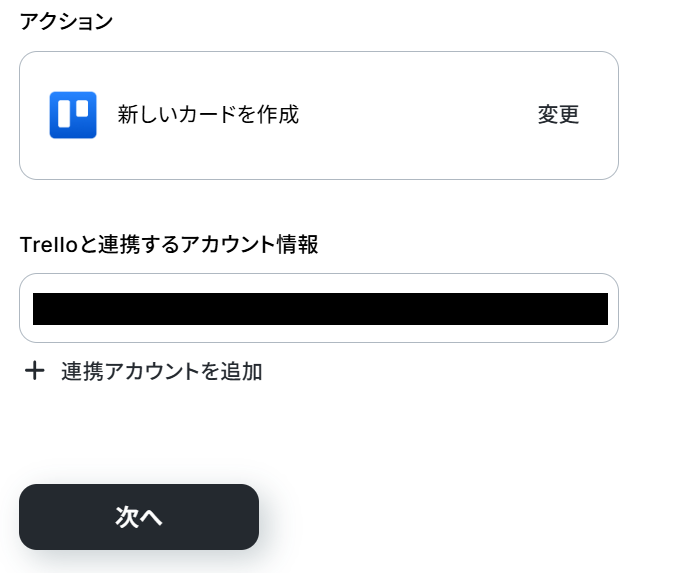The image size is (676, 573).
Task: Proceed to next step with 次へ
Action: point(139,517)
